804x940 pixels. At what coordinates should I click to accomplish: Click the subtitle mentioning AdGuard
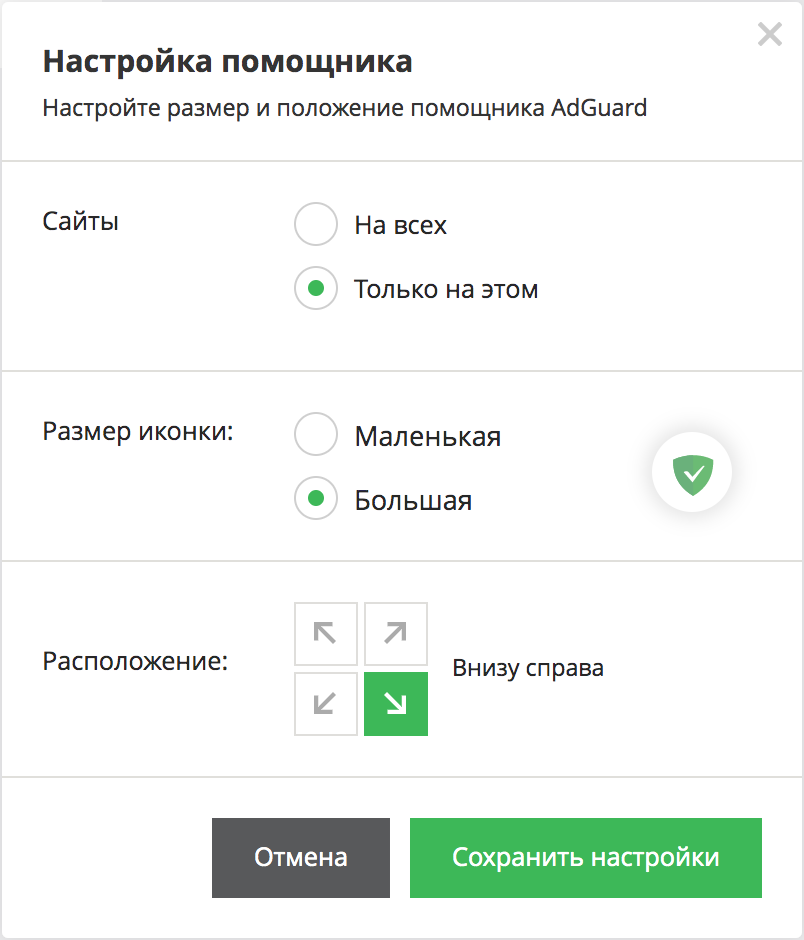click(x=345, y=109)
